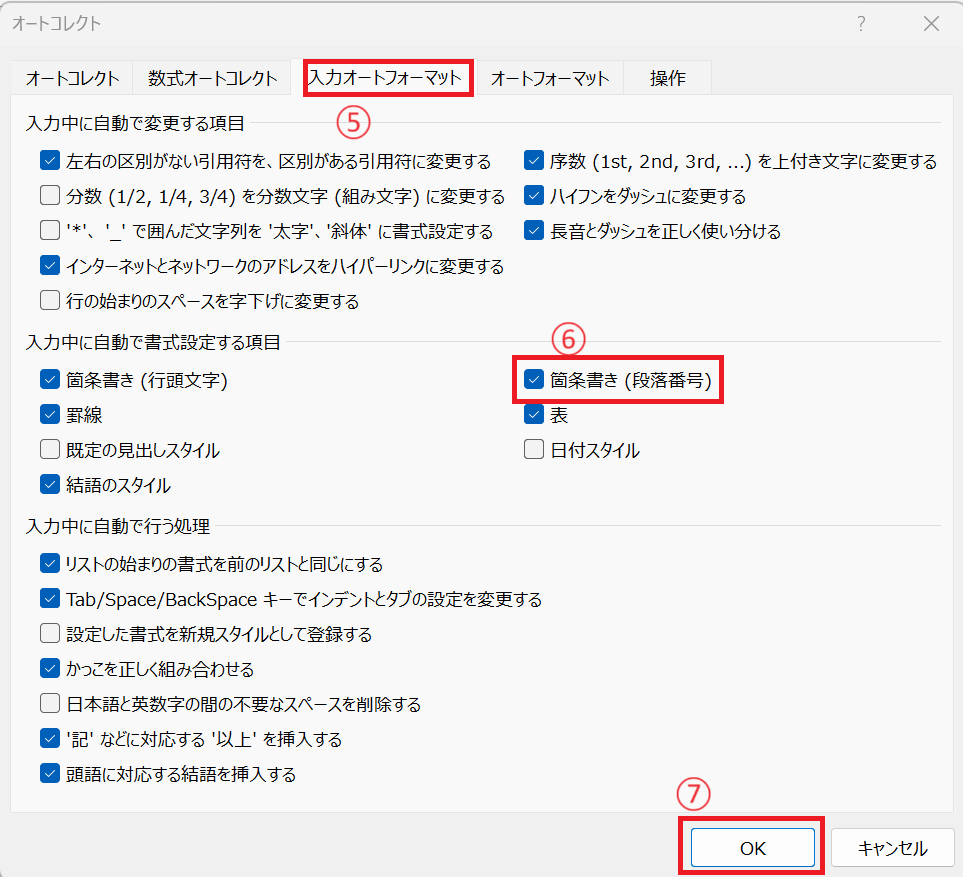Toggle 箇条書き (行頭文字) checkbox

[x=50, y=380]
